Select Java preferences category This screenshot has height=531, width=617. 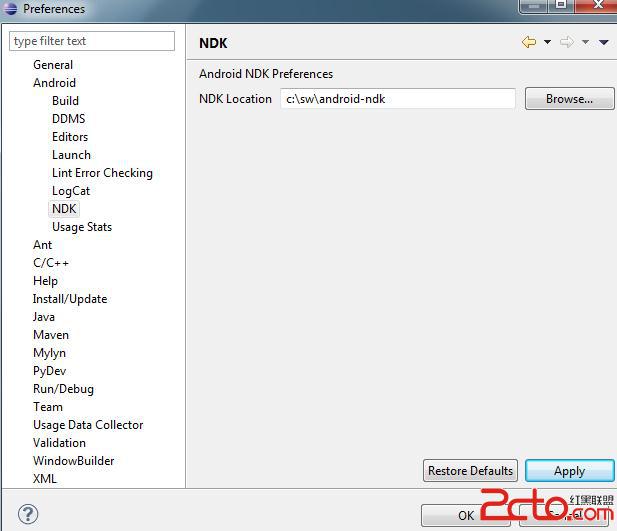click(44, 317)
